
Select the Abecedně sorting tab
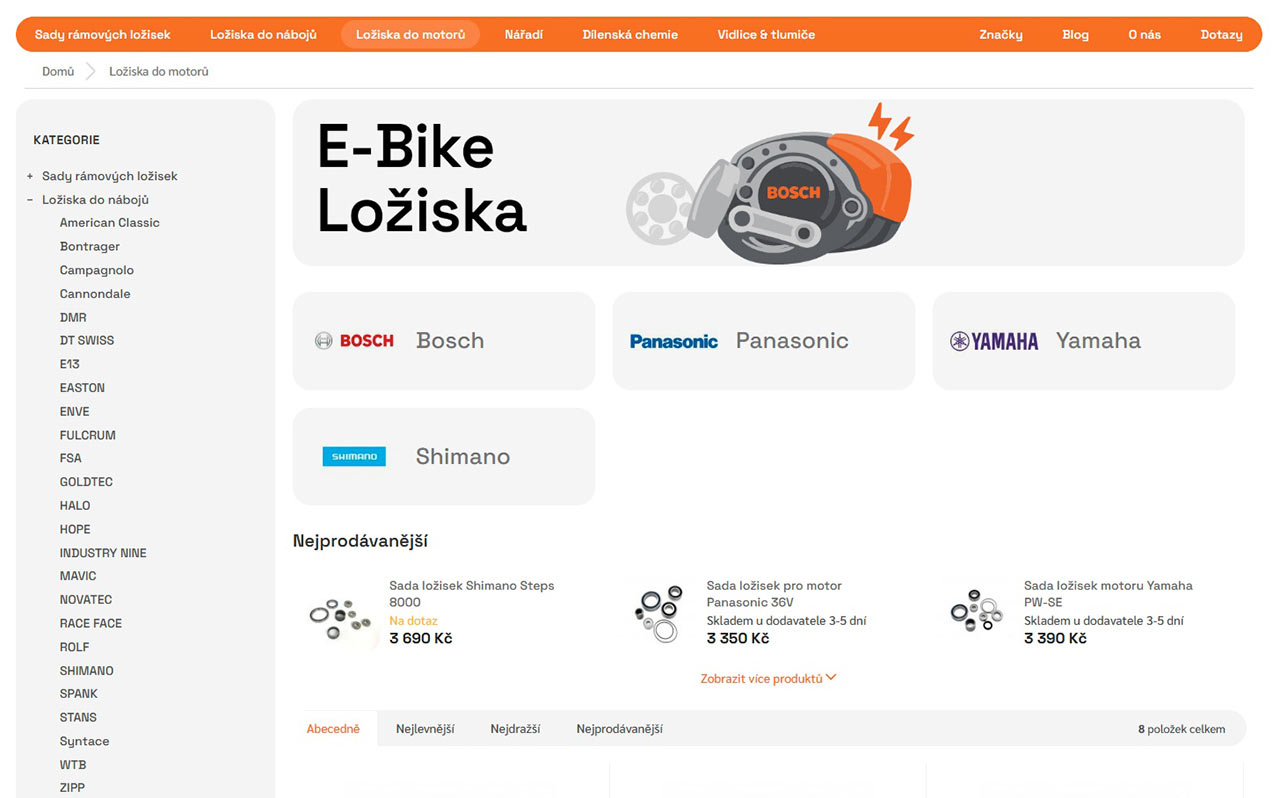[333, 729]
